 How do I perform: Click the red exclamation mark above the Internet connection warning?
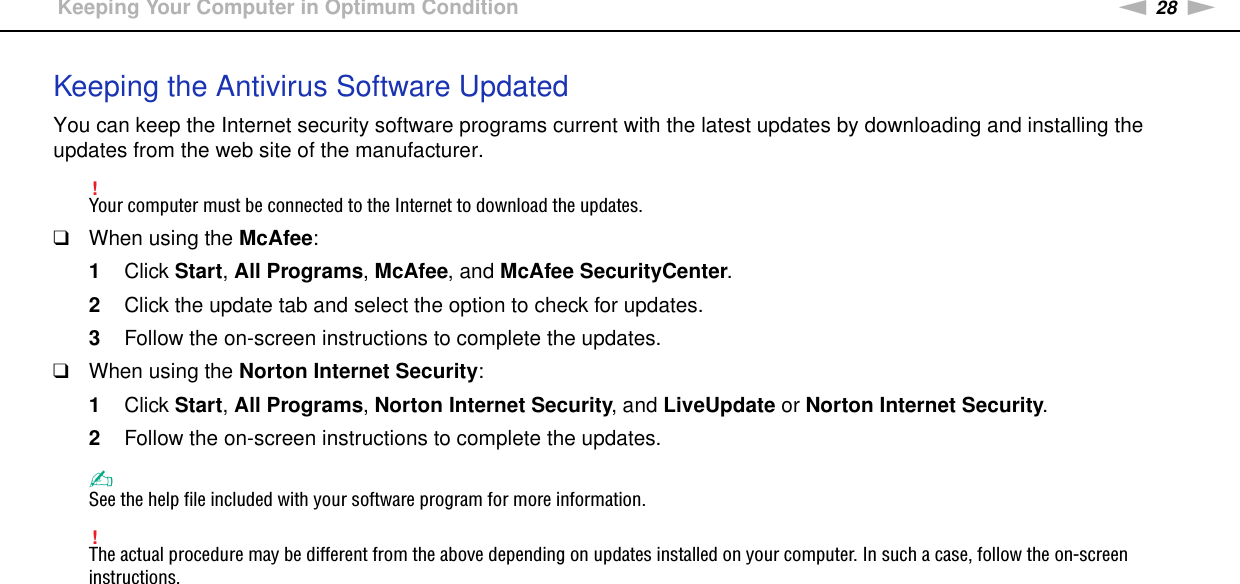93,190
